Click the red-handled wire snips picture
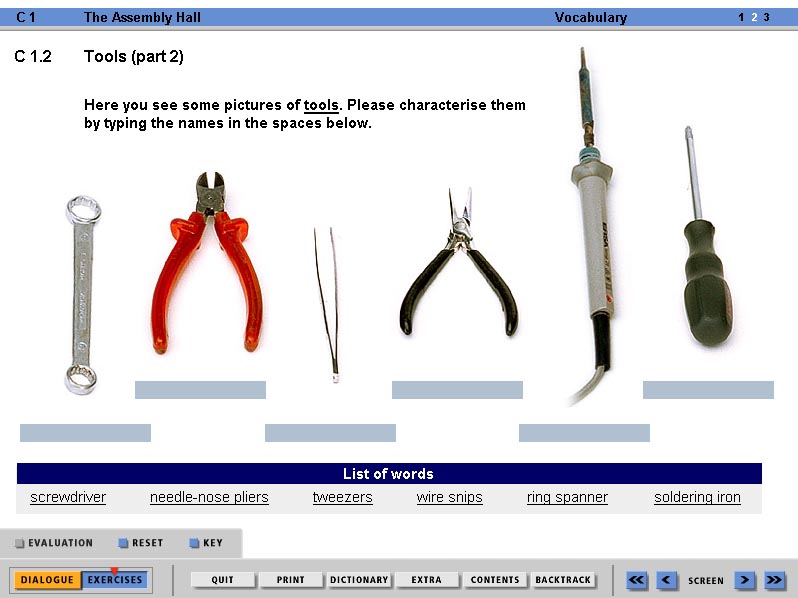 (208, 263)
